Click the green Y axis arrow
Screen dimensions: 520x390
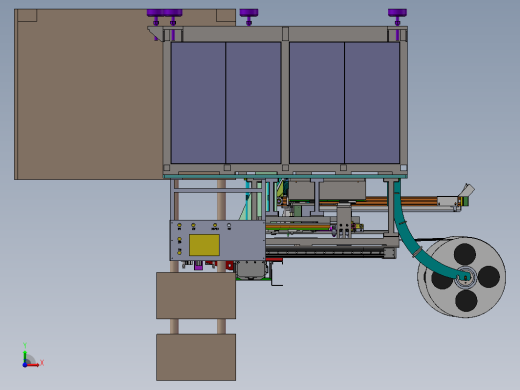coord(25,355)
